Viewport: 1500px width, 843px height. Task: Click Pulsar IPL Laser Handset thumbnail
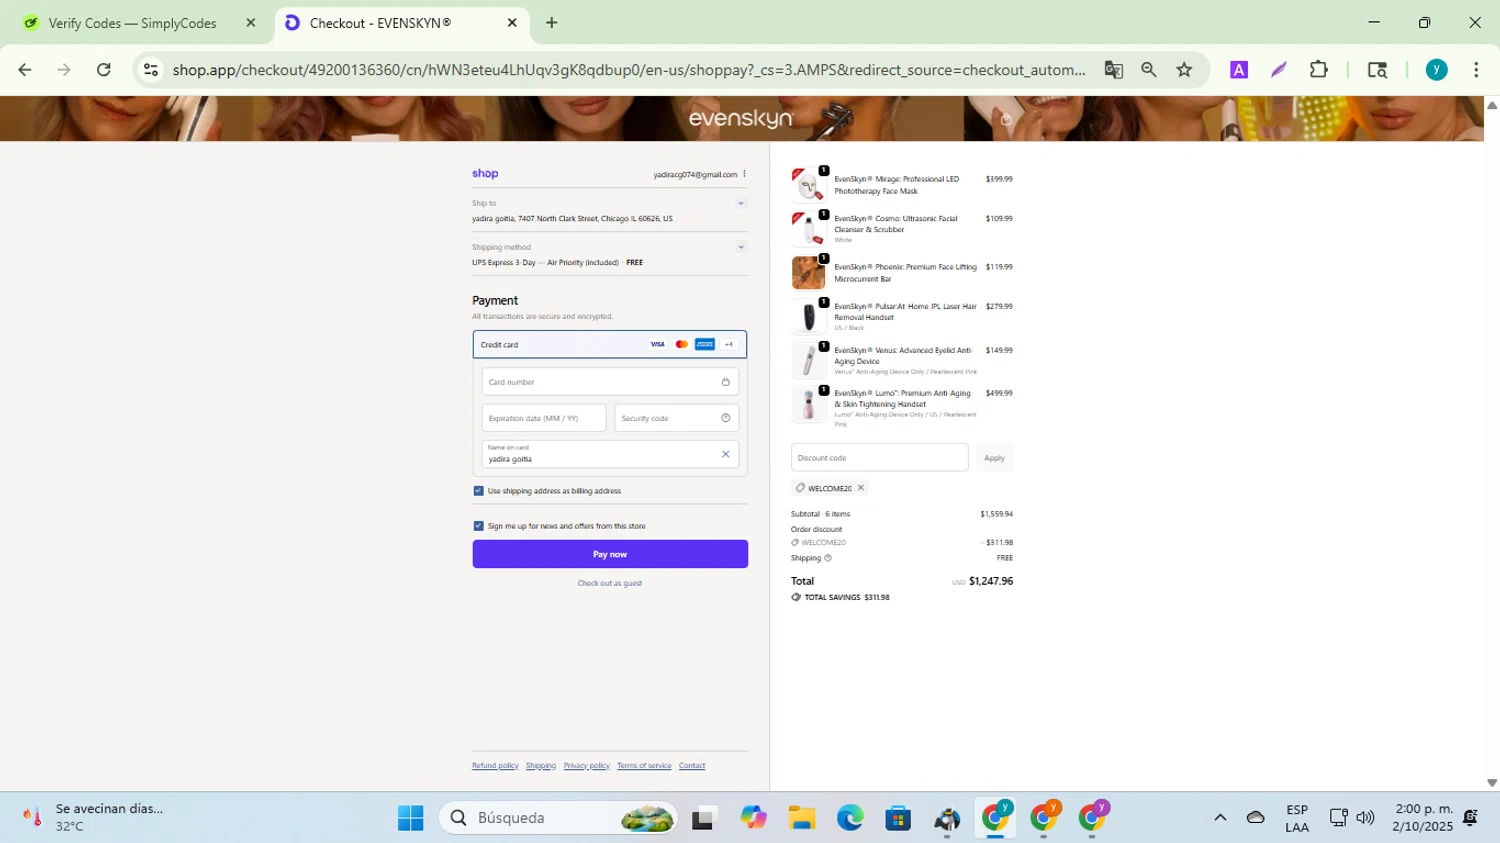point(808,317)
